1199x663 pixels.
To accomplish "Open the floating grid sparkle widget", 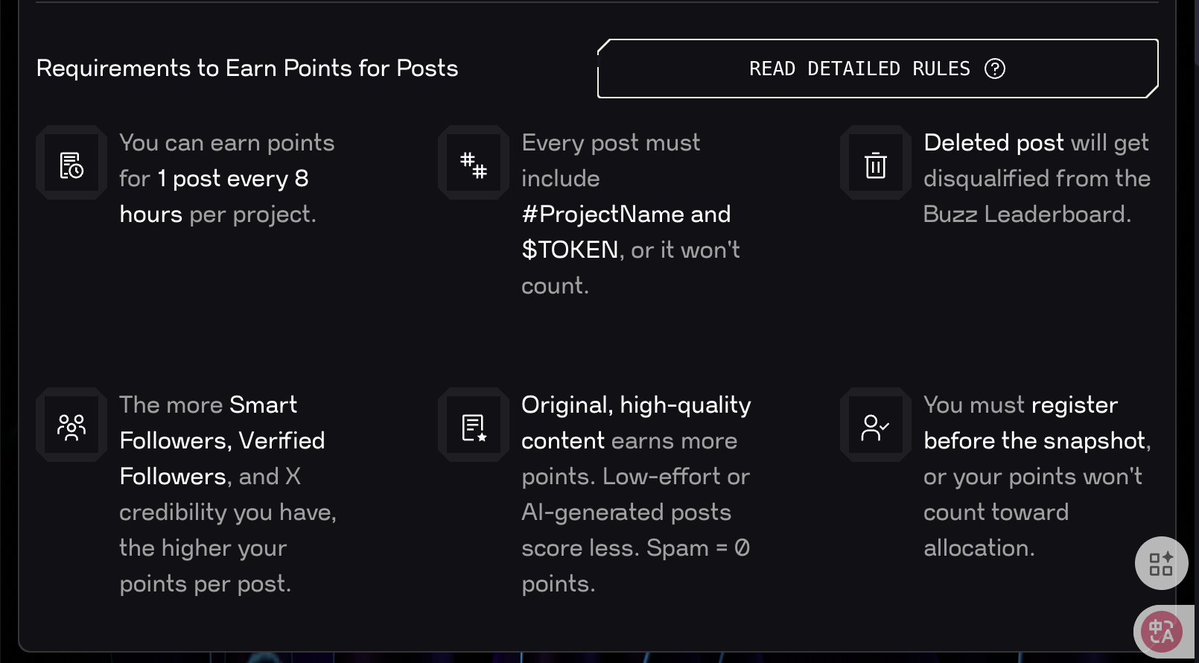I will click(x=1161, y=563).
